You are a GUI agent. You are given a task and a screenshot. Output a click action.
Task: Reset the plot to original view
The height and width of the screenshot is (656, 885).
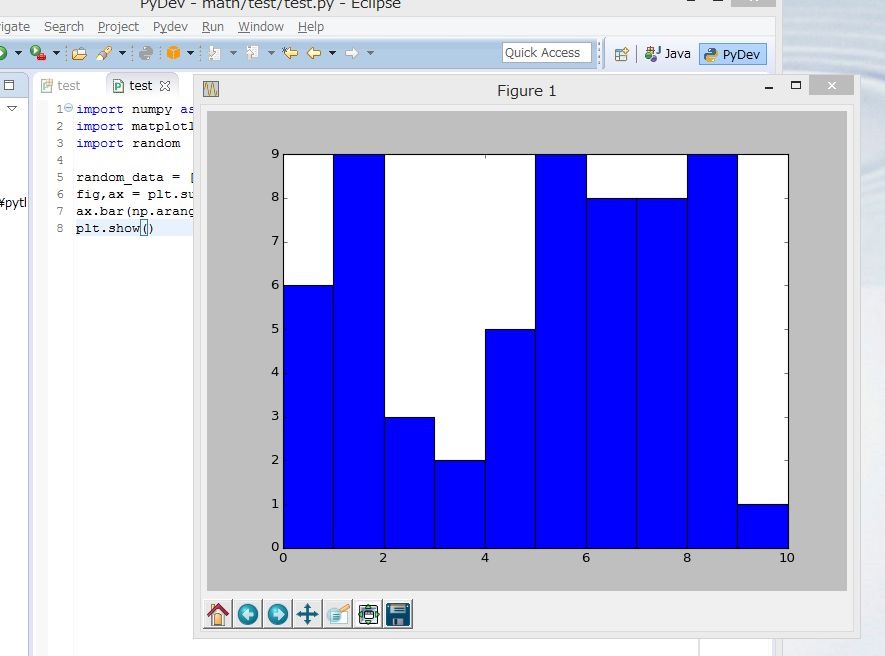click(218, 614)
